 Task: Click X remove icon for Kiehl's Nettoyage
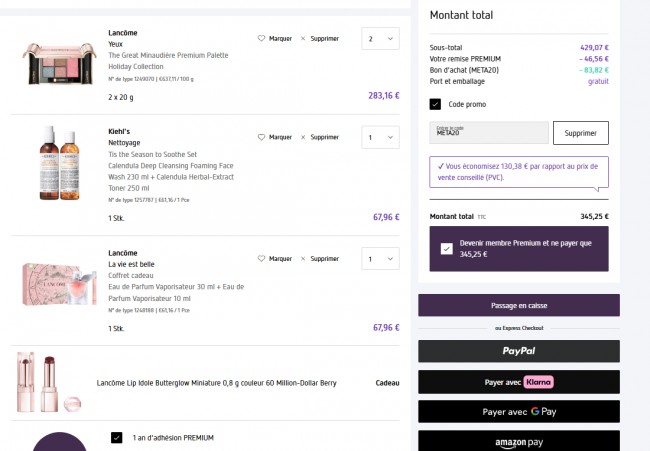pyautogui.click(x=303, y=137)
